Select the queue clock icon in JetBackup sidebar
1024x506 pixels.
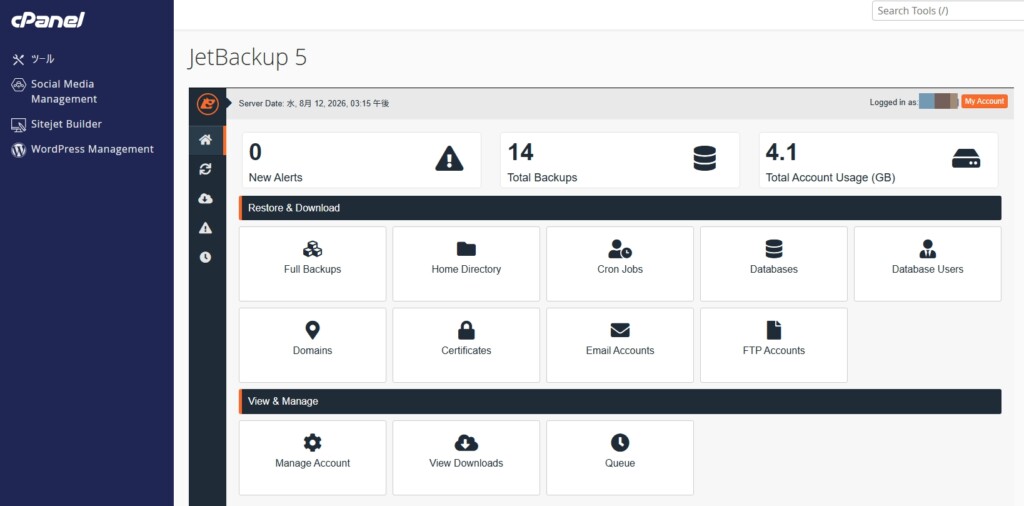point(206,257)
